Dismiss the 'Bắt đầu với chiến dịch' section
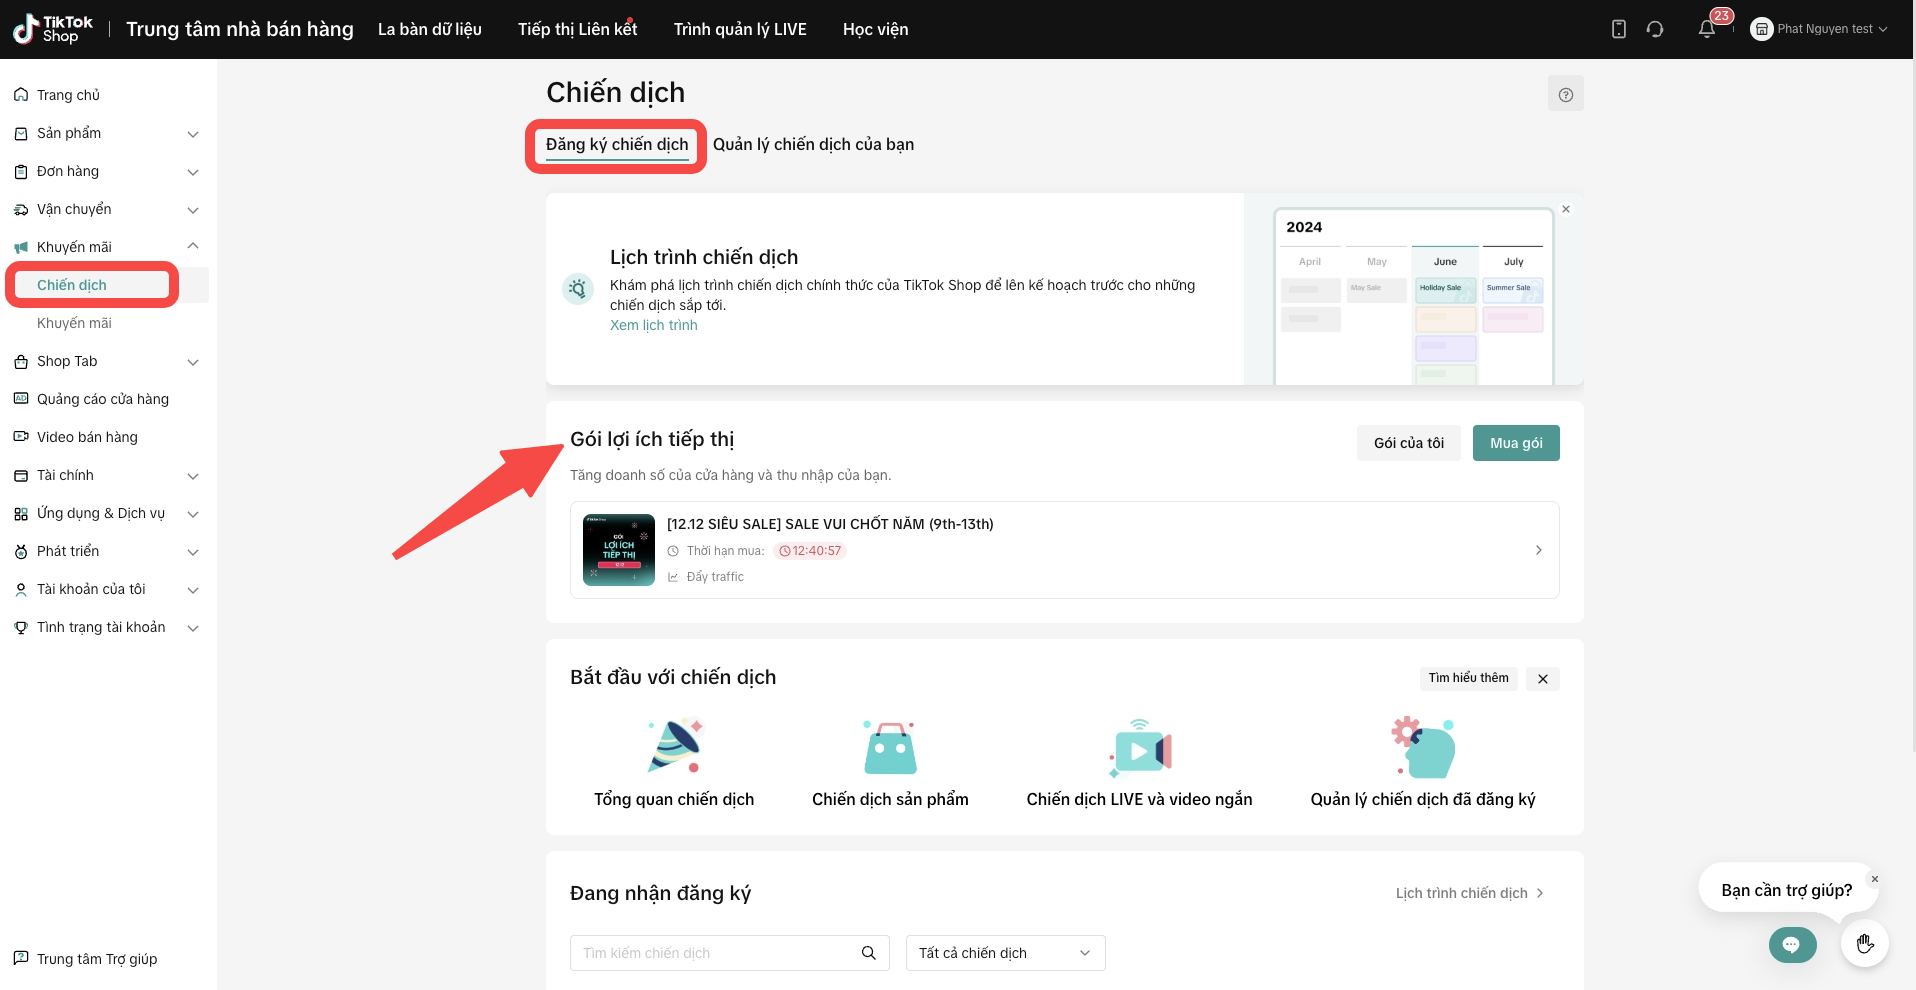This screenshot has width=1916, height=990. (x=1543, y=679)
